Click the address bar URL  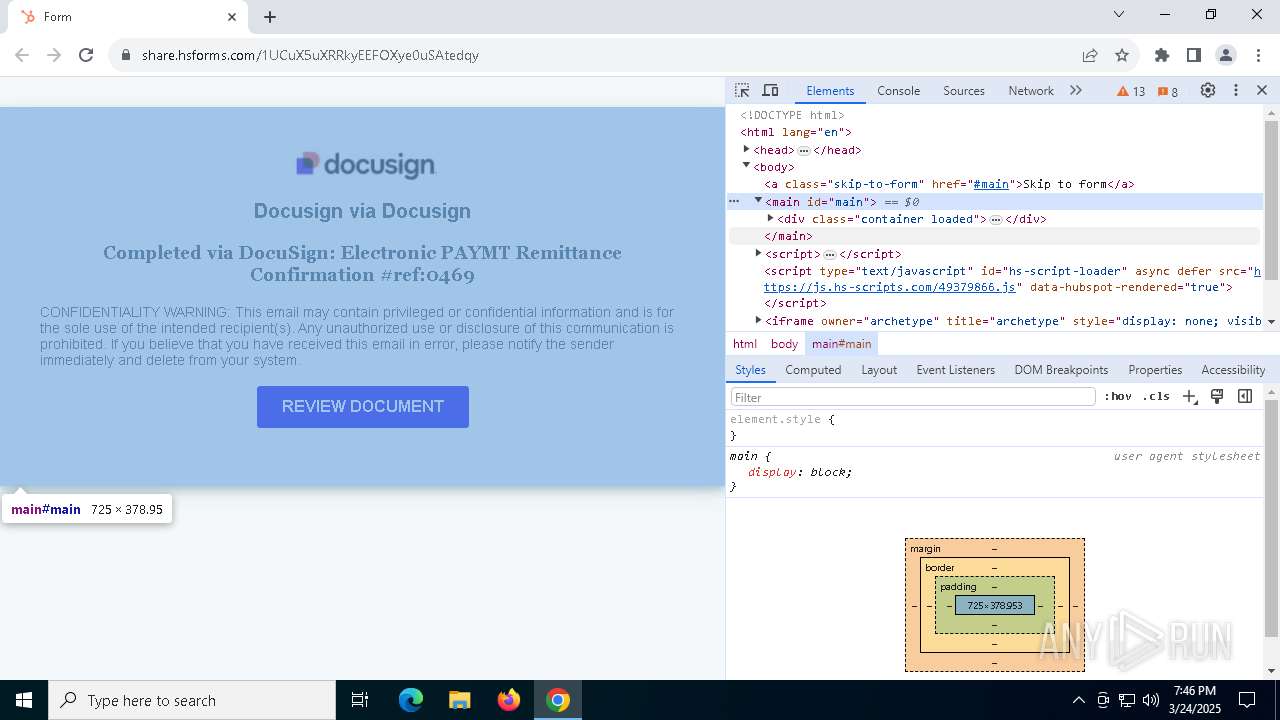[310, 55]
